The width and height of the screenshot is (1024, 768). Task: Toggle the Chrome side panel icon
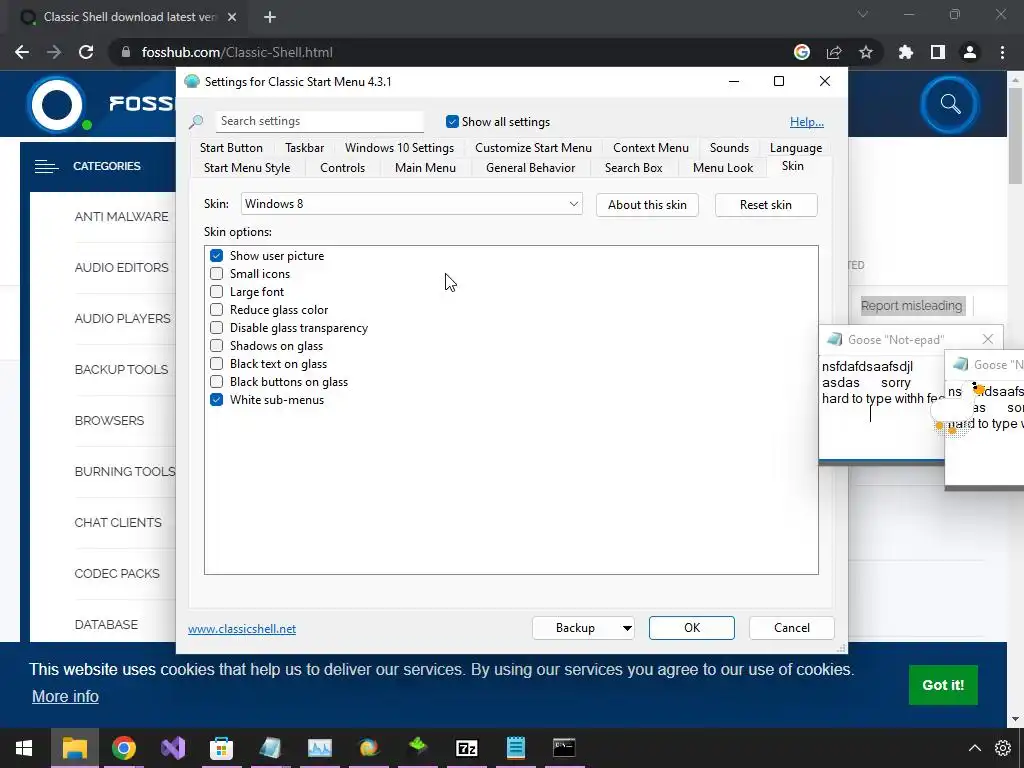(937, 52)
